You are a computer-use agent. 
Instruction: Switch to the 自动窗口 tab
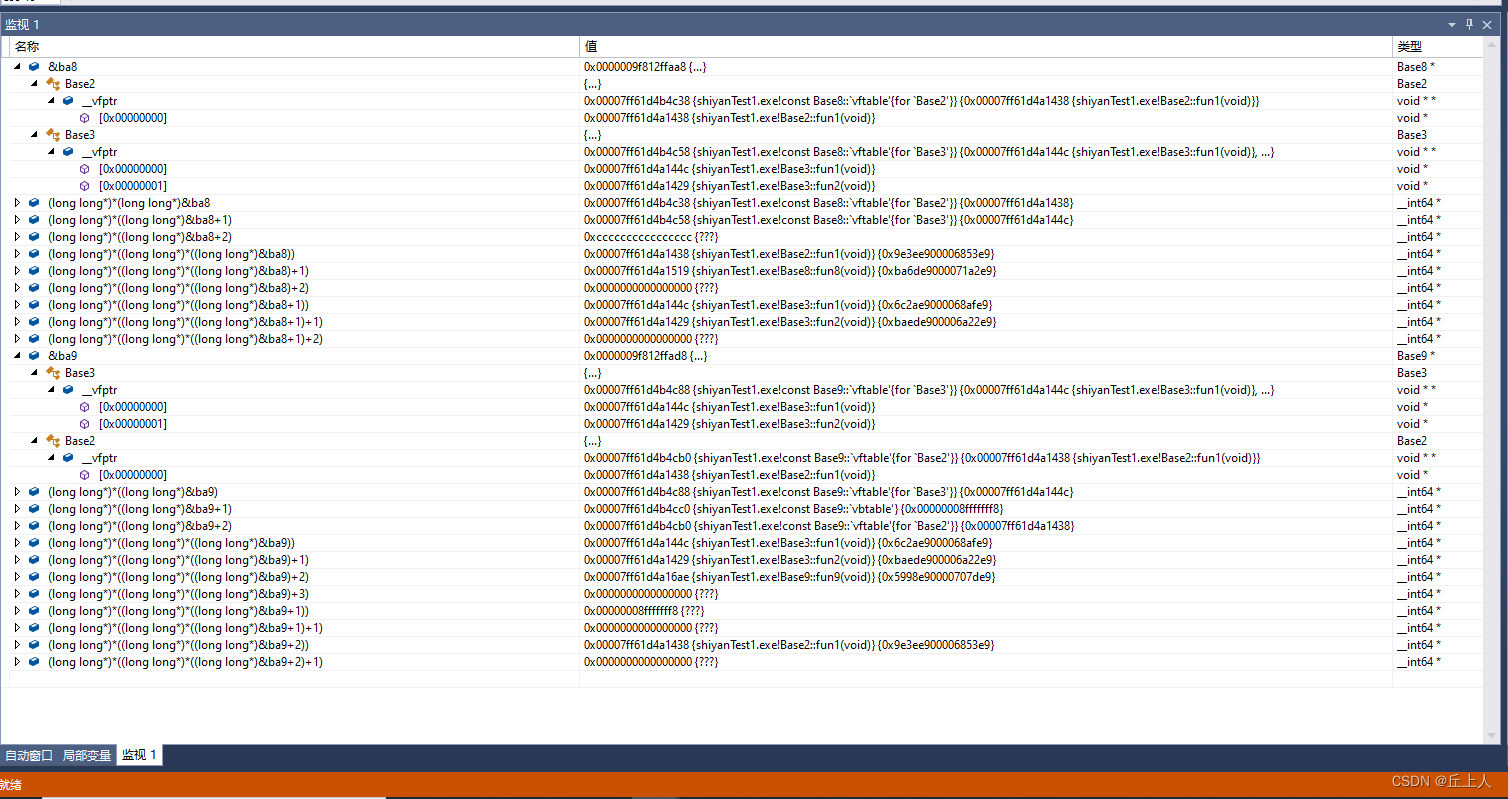point(27,755)
